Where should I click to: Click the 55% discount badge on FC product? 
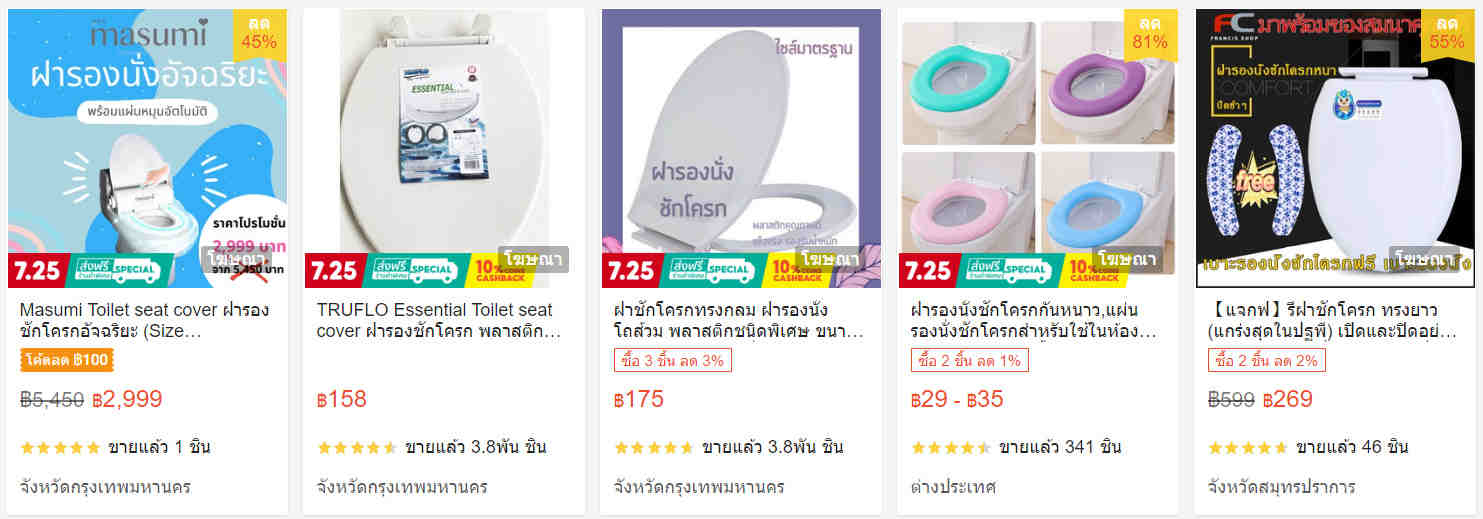click(x=1447, y=32)
